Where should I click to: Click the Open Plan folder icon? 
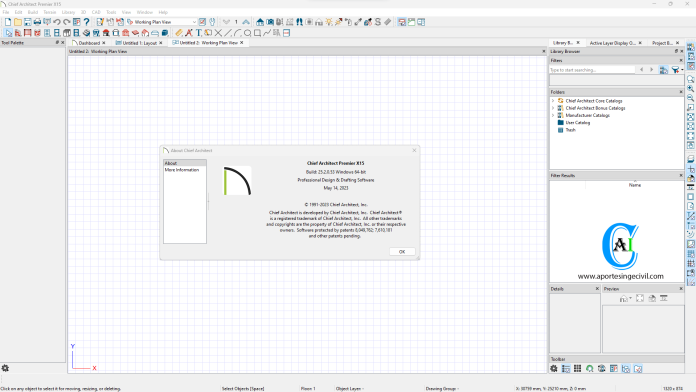(18, 22)
